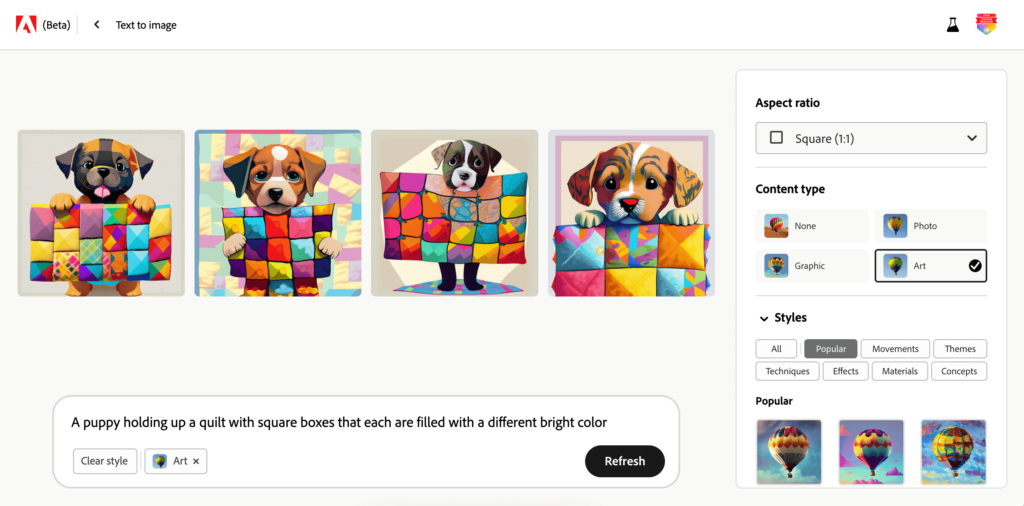Select the Photo content type
Image resolution: width=1024 pixels, height=506 pixels.
pyautogui.click(x=931, y=226)
